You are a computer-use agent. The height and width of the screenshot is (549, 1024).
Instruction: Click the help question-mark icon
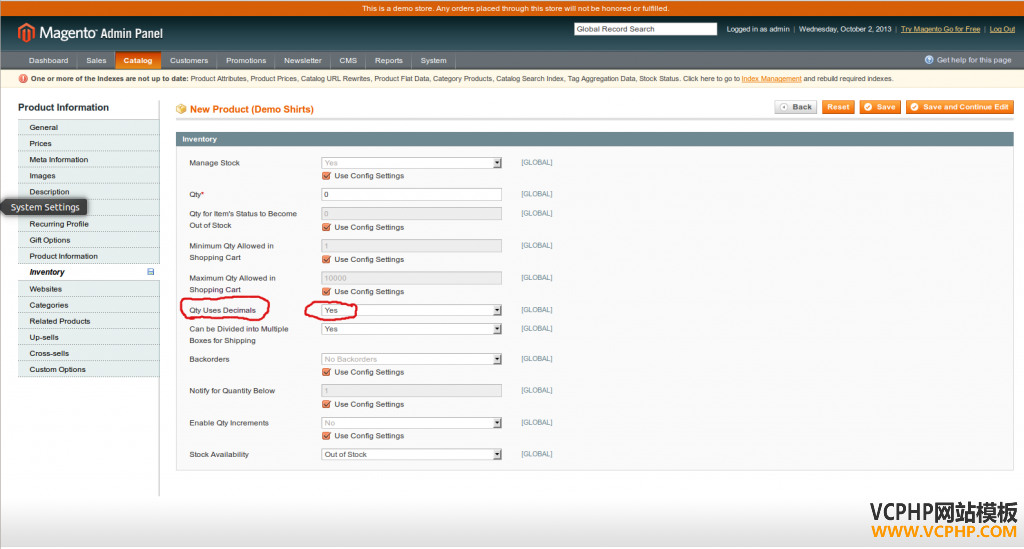tap(929, 60)
